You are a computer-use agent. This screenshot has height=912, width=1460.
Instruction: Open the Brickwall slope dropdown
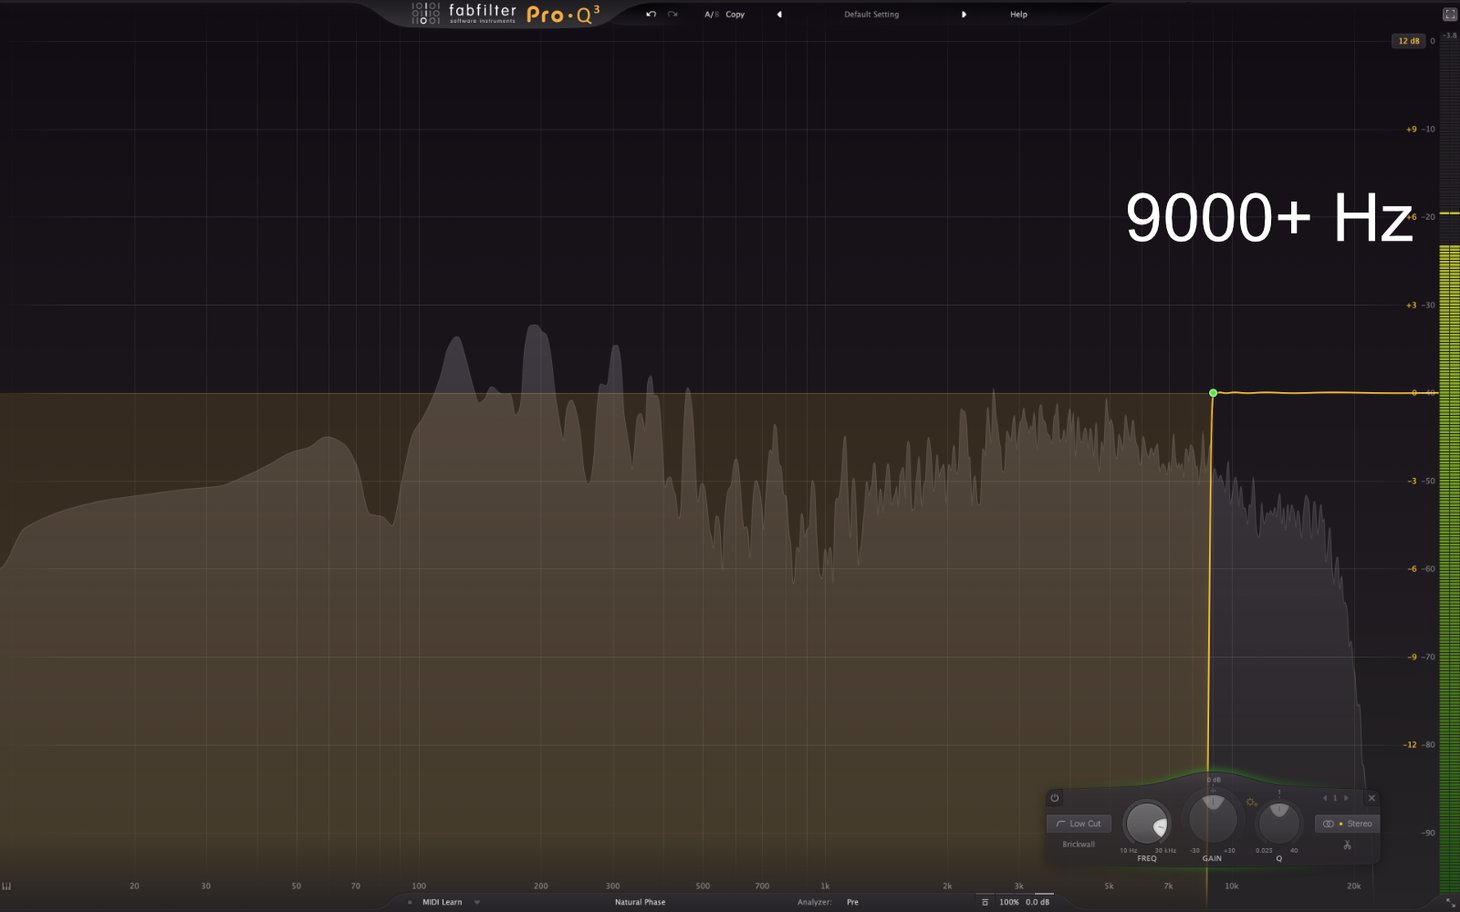coord(1078,844)
